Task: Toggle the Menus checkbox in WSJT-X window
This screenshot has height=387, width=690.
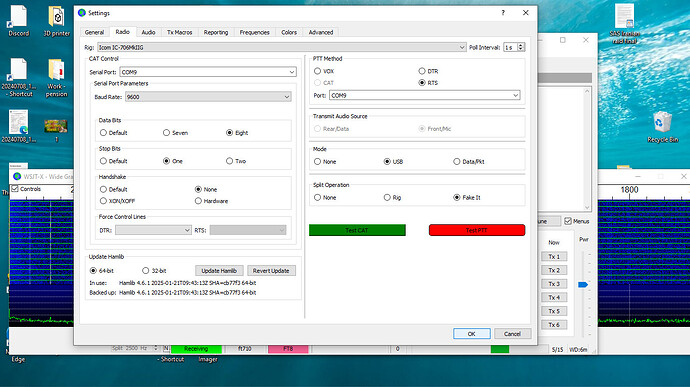Action: (x=568, y=221)
